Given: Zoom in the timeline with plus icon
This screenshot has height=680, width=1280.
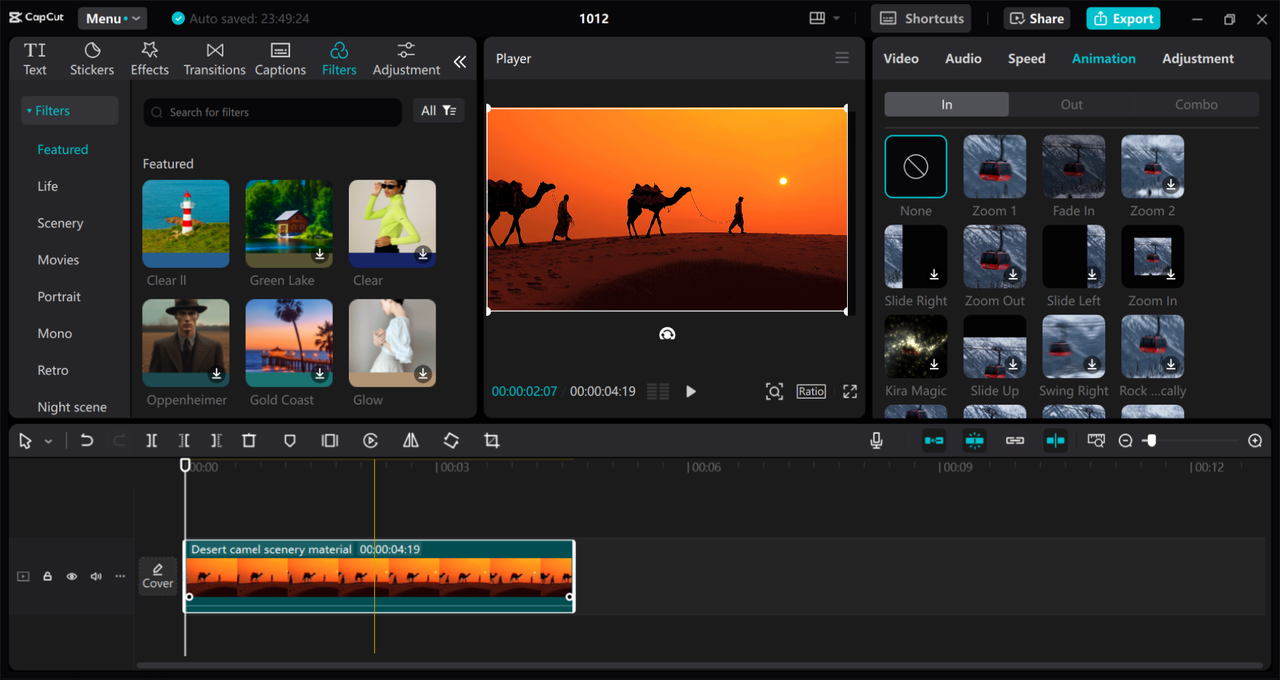Looking at the screenshot, I should tap(1255, 441).
